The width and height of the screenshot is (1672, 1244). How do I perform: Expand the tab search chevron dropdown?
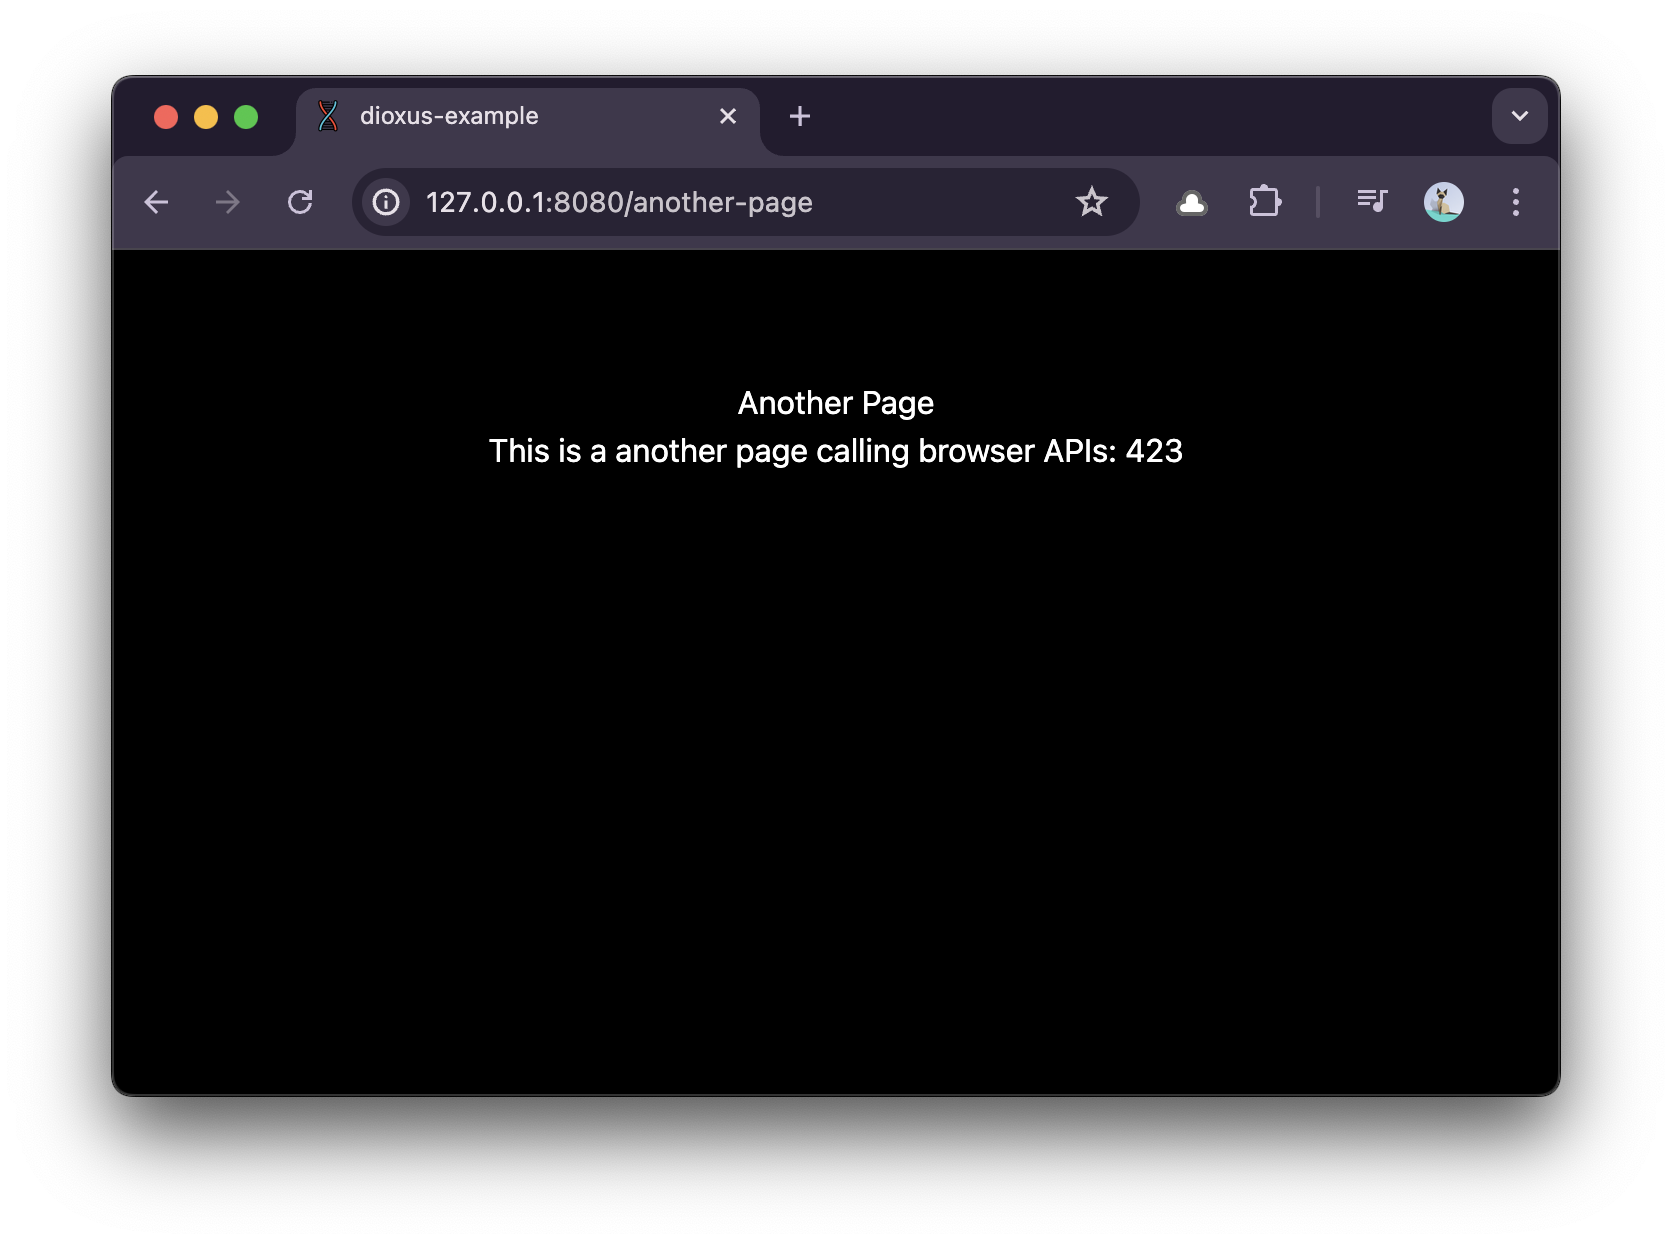(1519, 116)
